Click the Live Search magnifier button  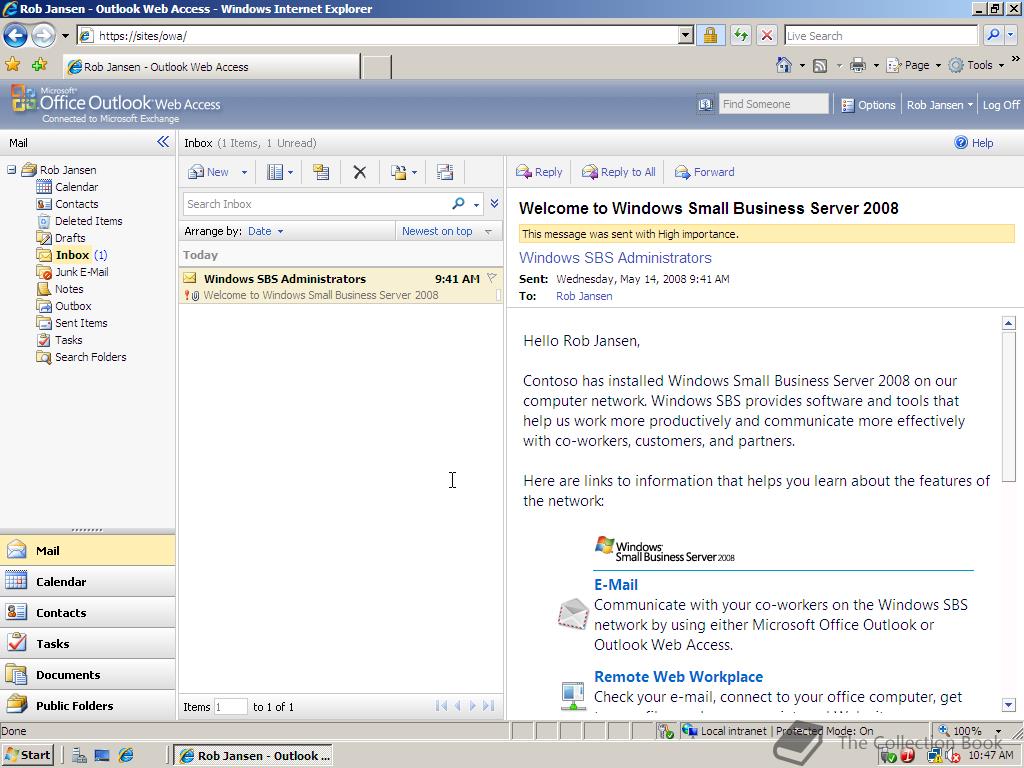(993, 35)
